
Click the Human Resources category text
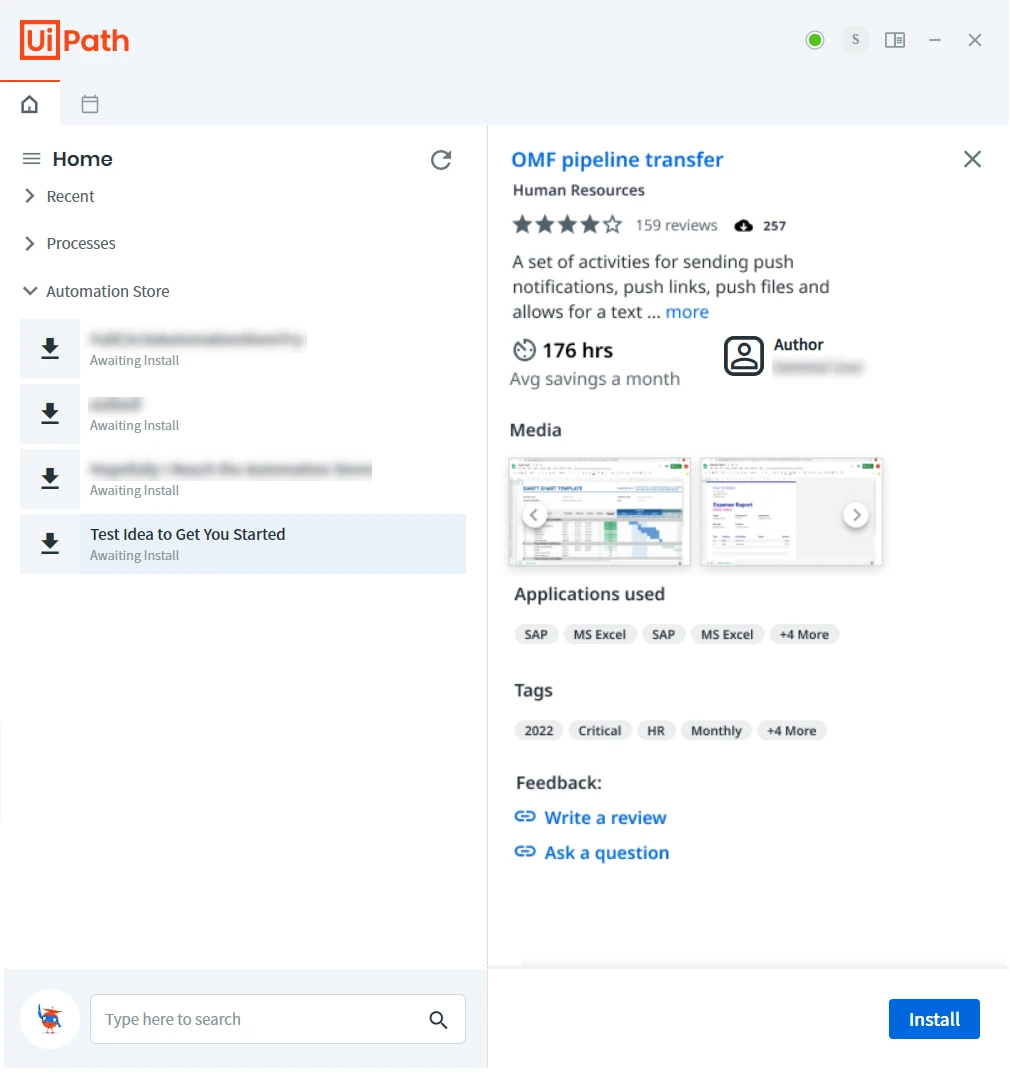578,190
